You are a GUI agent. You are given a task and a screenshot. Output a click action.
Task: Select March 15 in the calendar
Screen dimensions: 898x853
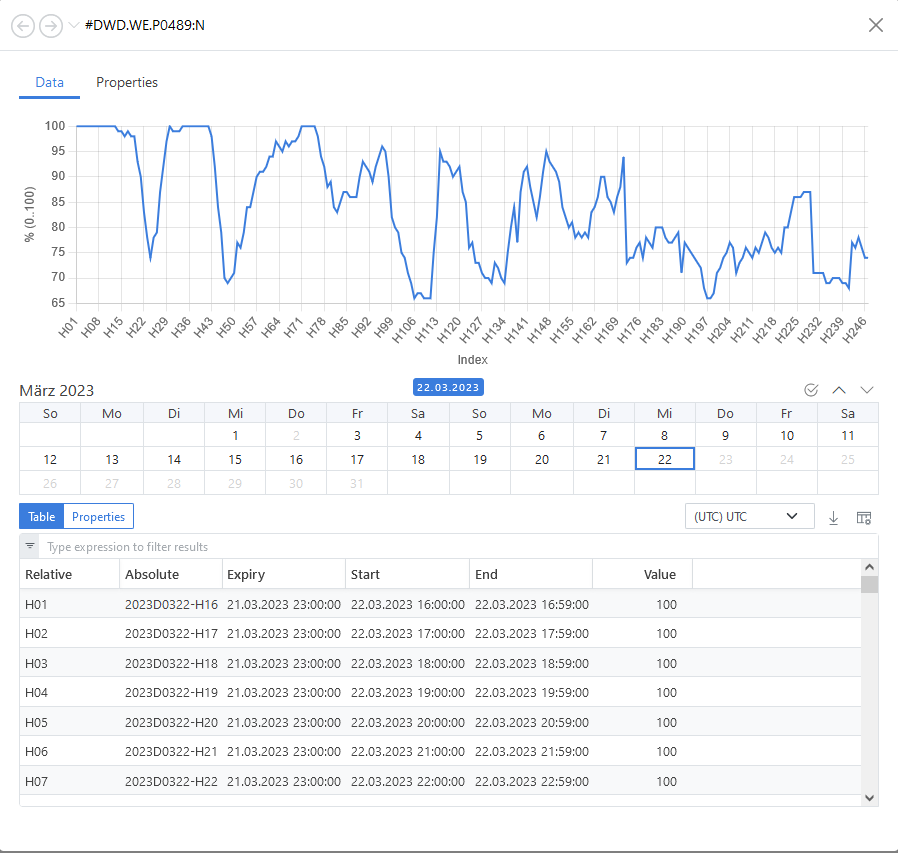235,460
